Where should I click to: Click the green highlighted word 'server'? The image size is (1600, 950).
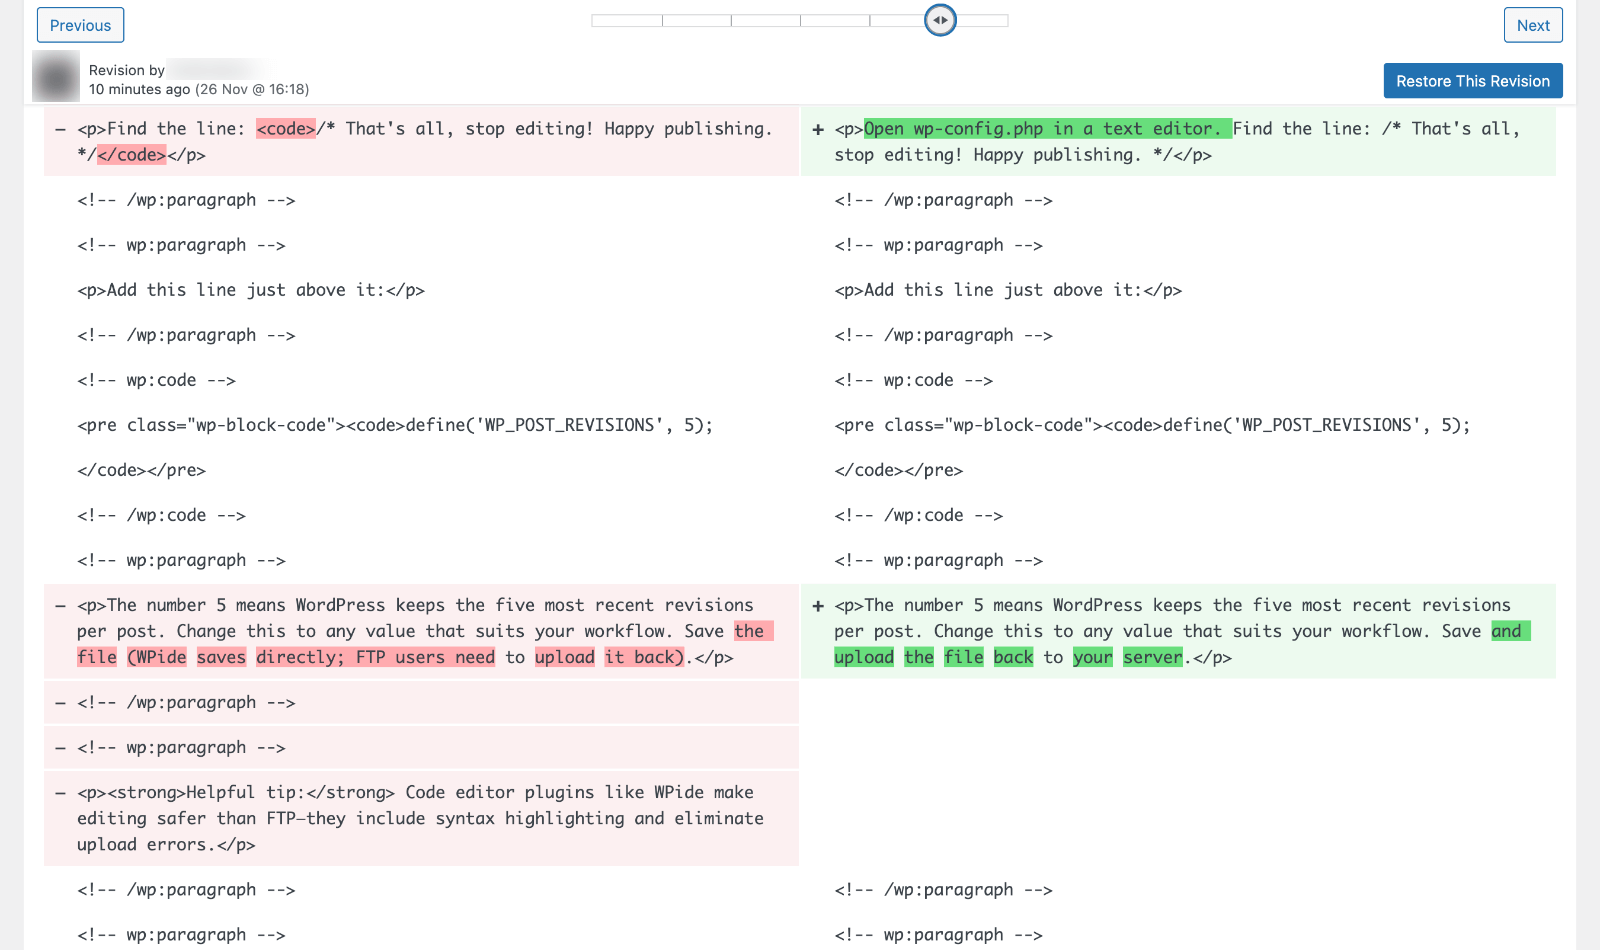[1152, 657]
